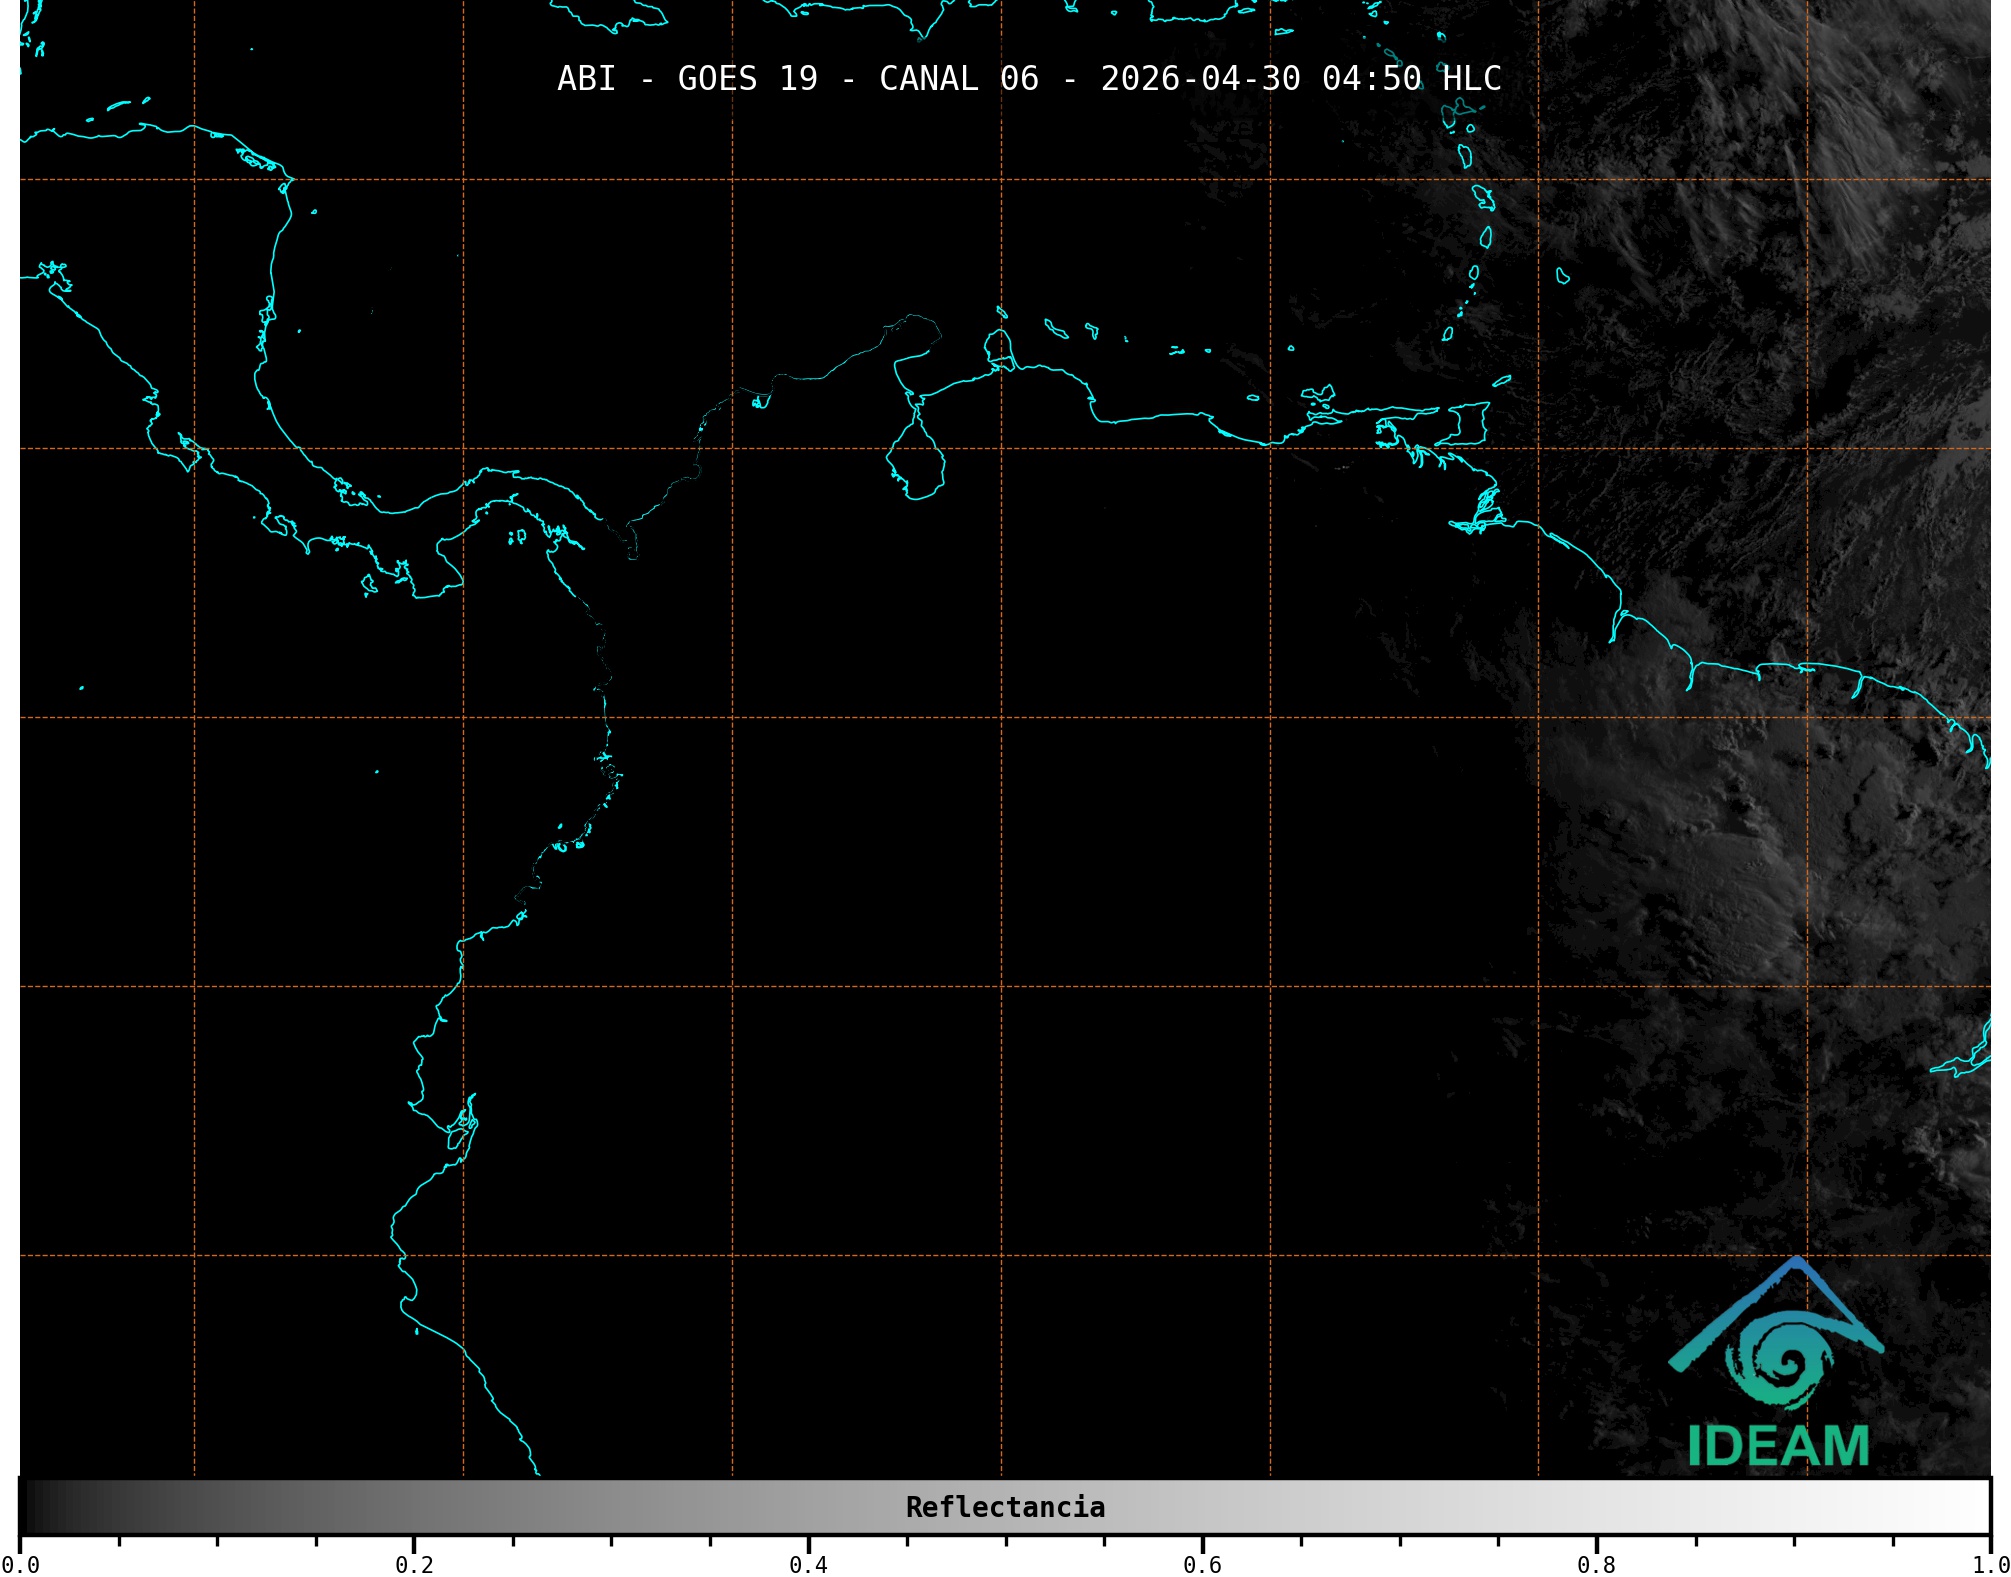Click the 'CANAL 06' text in the title
Screen dimensions: 2011x1577
[x=958, y=79]
